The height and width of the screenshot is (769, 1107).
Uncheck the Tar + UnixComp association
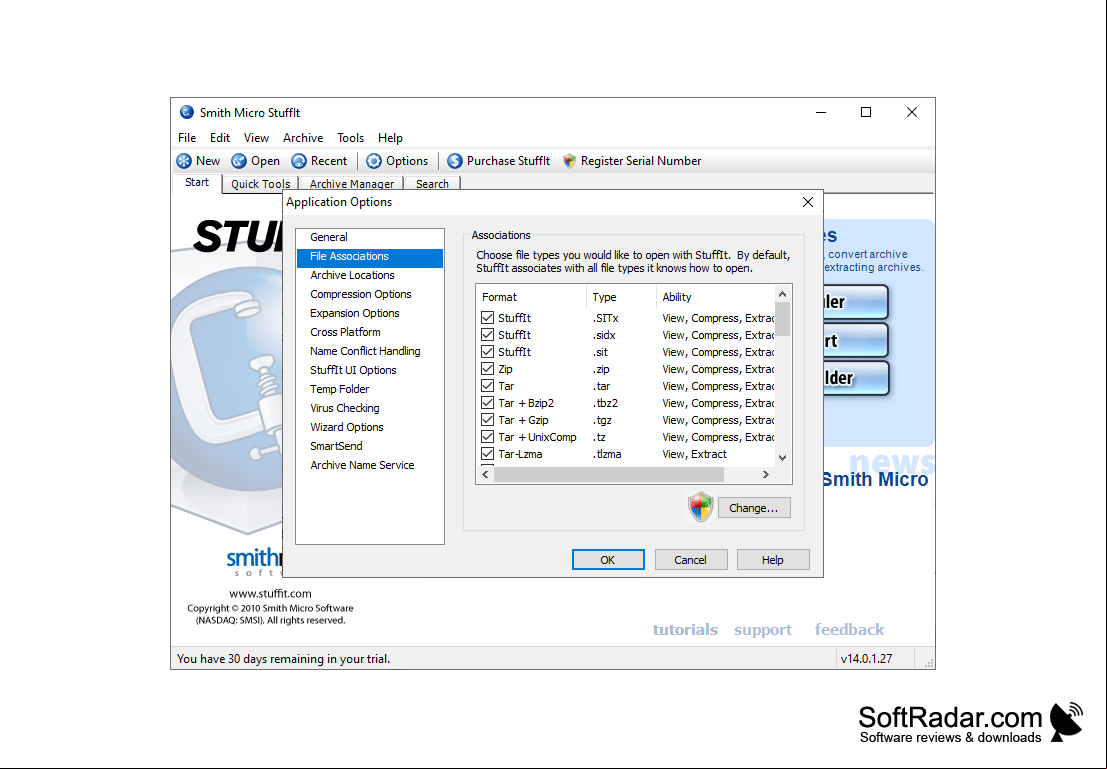(x=487, y=437)
